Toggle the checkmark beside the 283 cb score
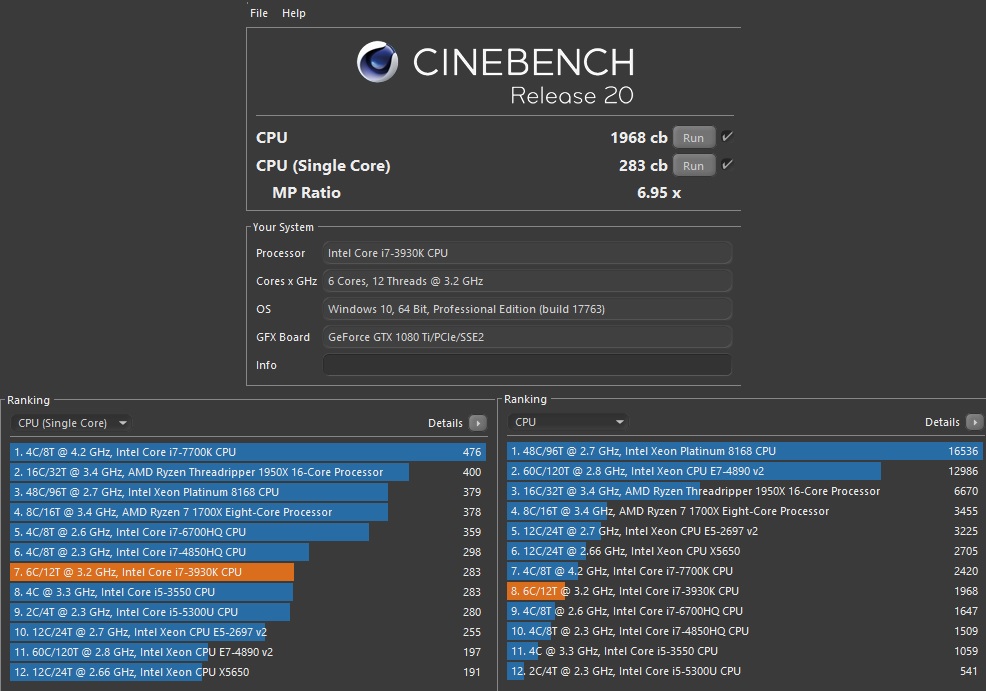986x691 pixels. [x=725, y=165]
